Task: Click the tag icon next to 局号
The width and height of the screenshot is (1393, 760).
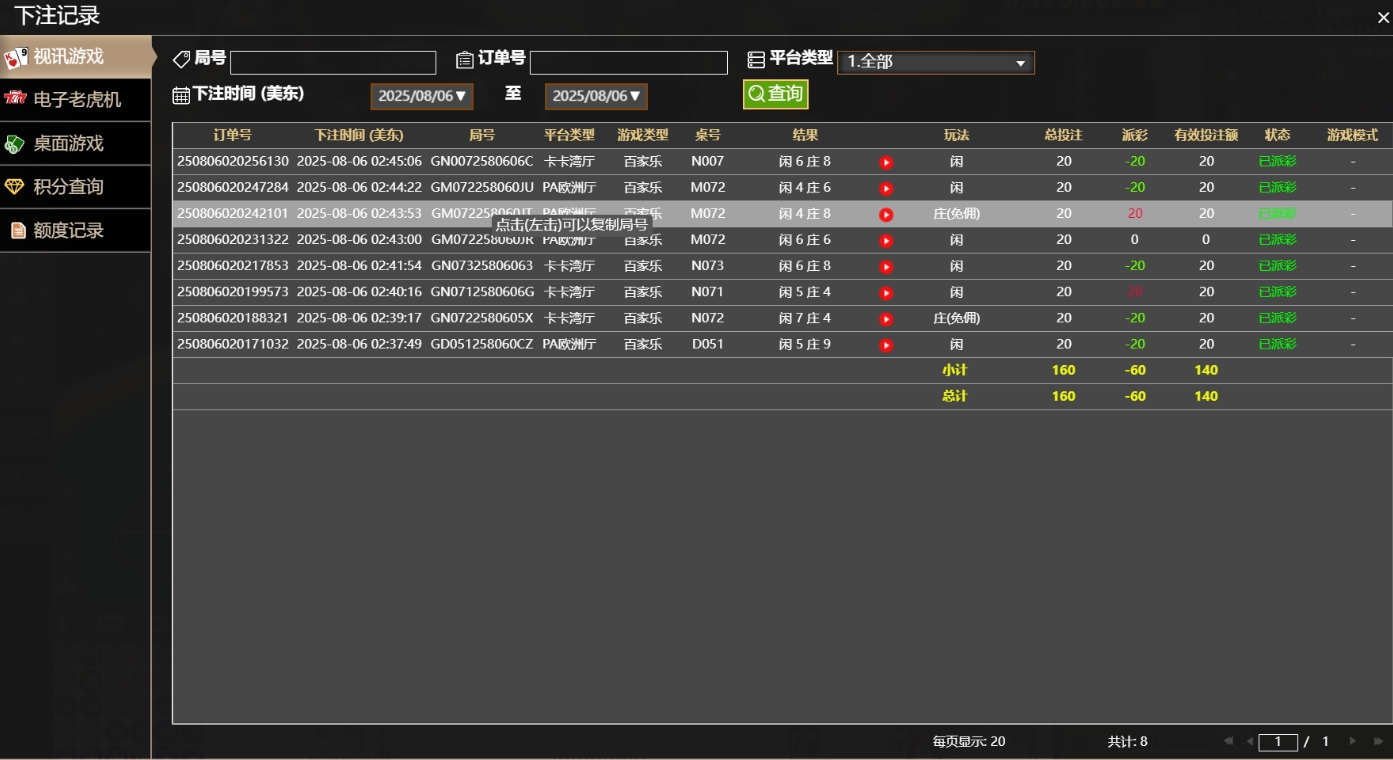Action: pos(181,59)
